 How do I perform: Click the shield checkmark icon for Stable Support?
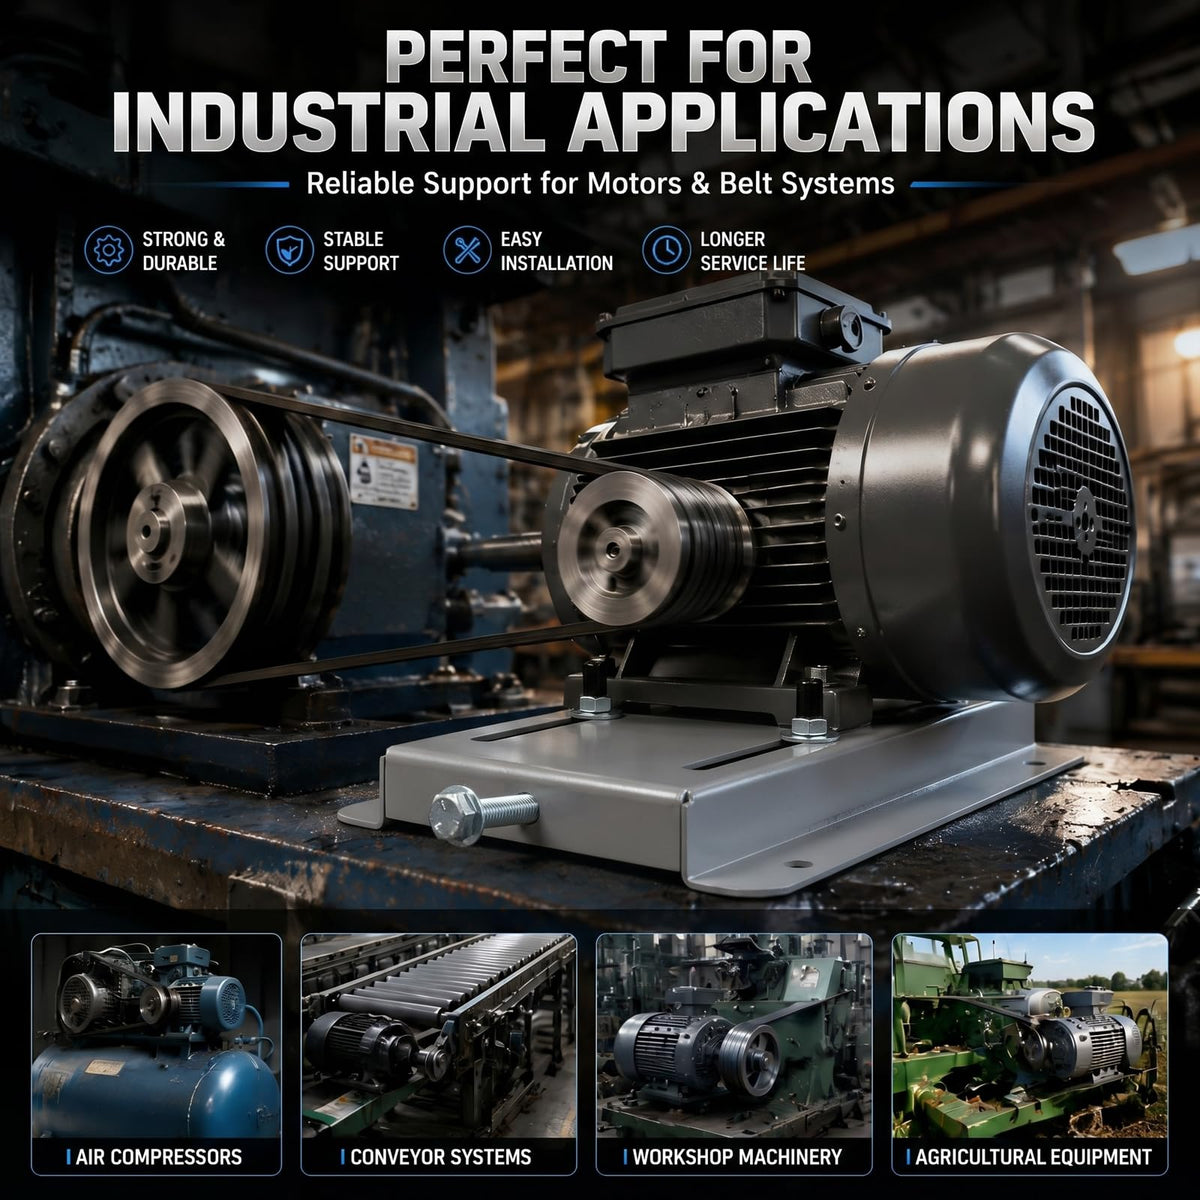click(x=289, y=250)
